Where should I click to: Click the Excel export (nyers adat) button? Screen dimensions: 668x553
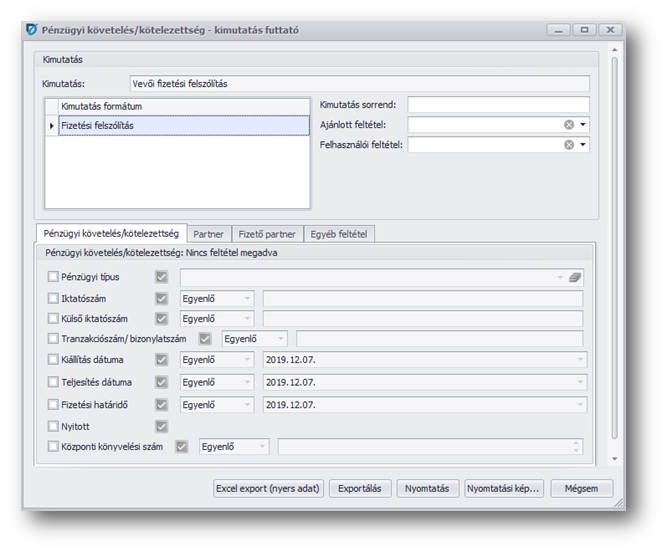tap(270, 489)
